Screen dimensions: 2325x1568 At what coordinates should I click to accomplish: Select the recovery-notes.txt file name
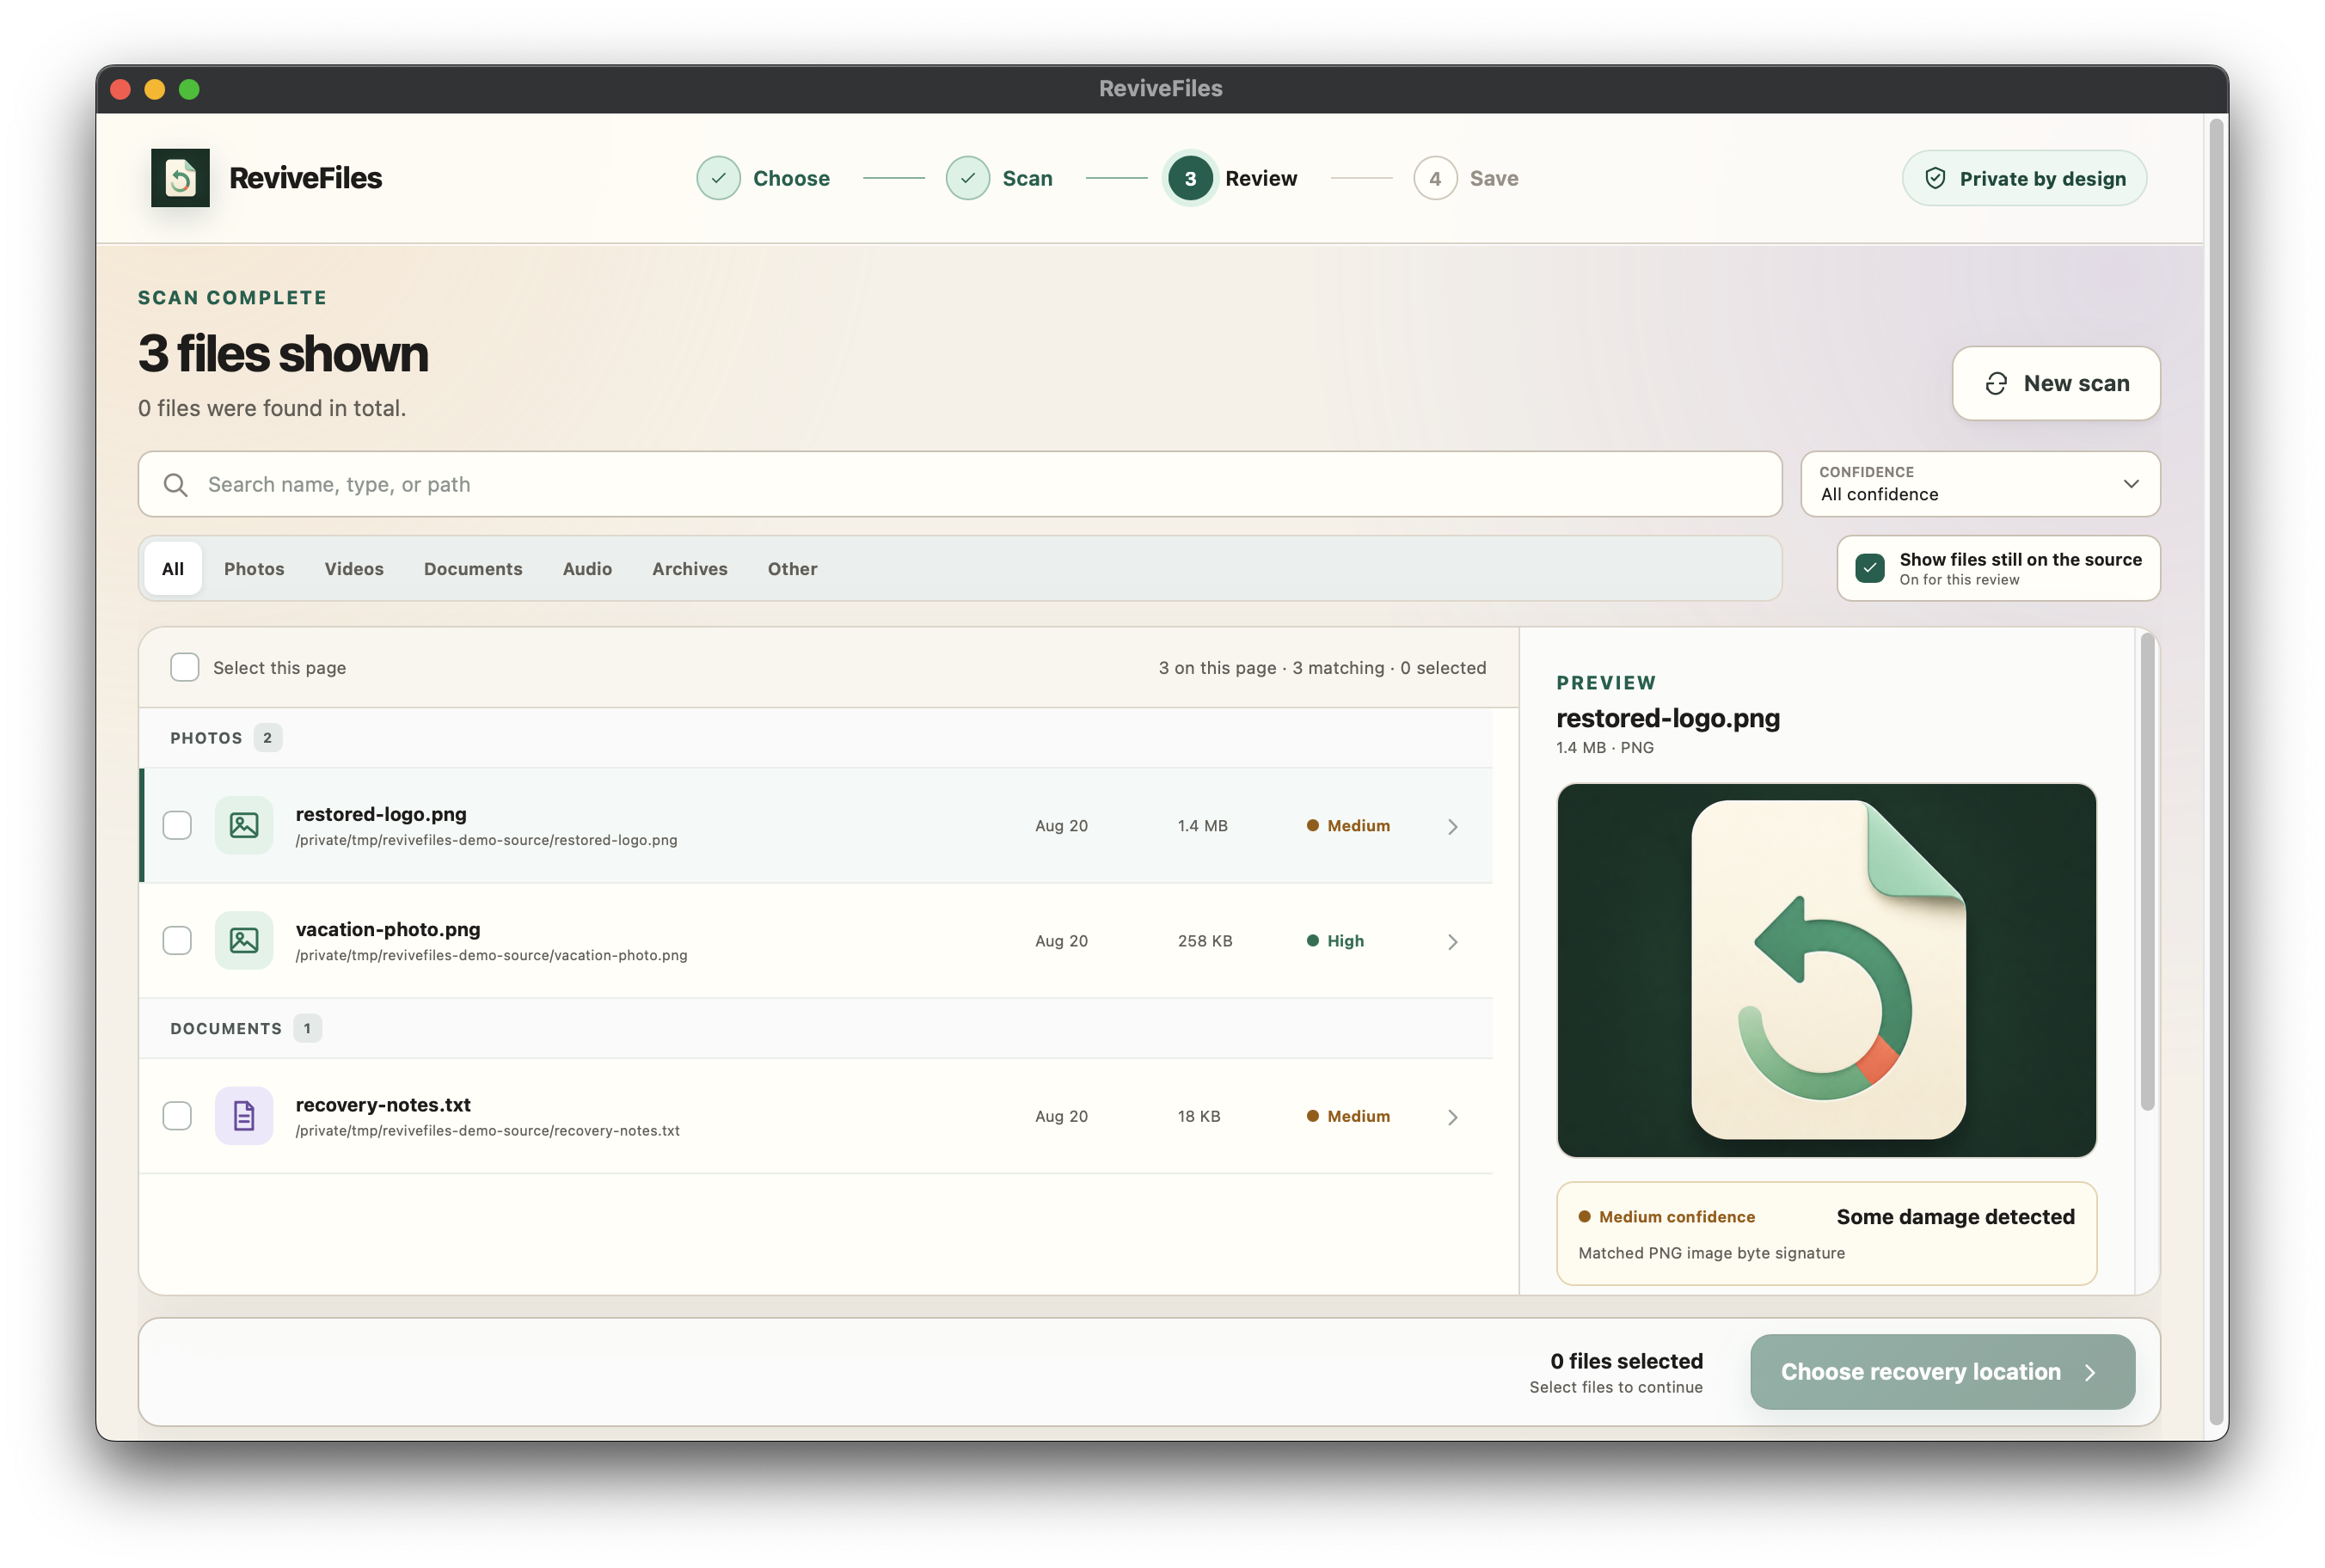[383, 1104]
